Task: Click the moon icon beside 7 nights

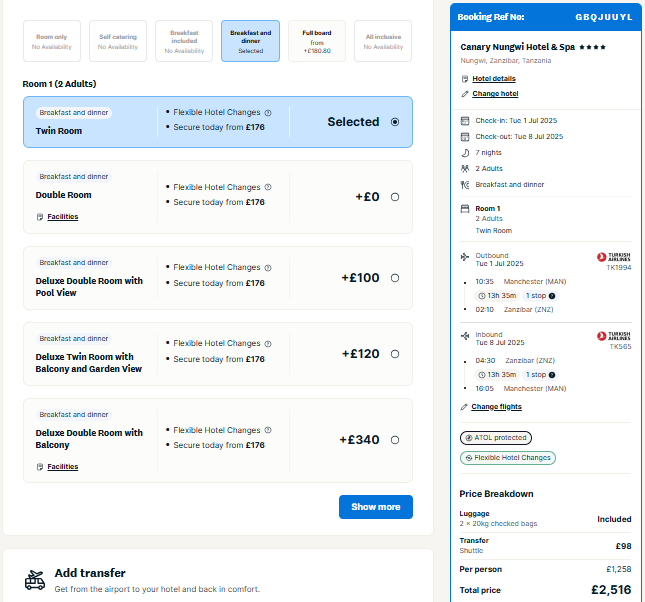Action: coord(465,153)
